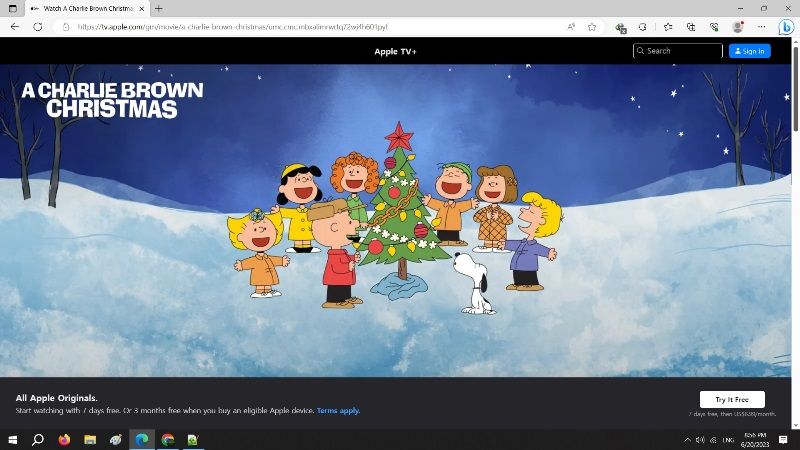The image size is (800, 450).
Task: Launch Firefox from the taskbar
Action: 64,440
